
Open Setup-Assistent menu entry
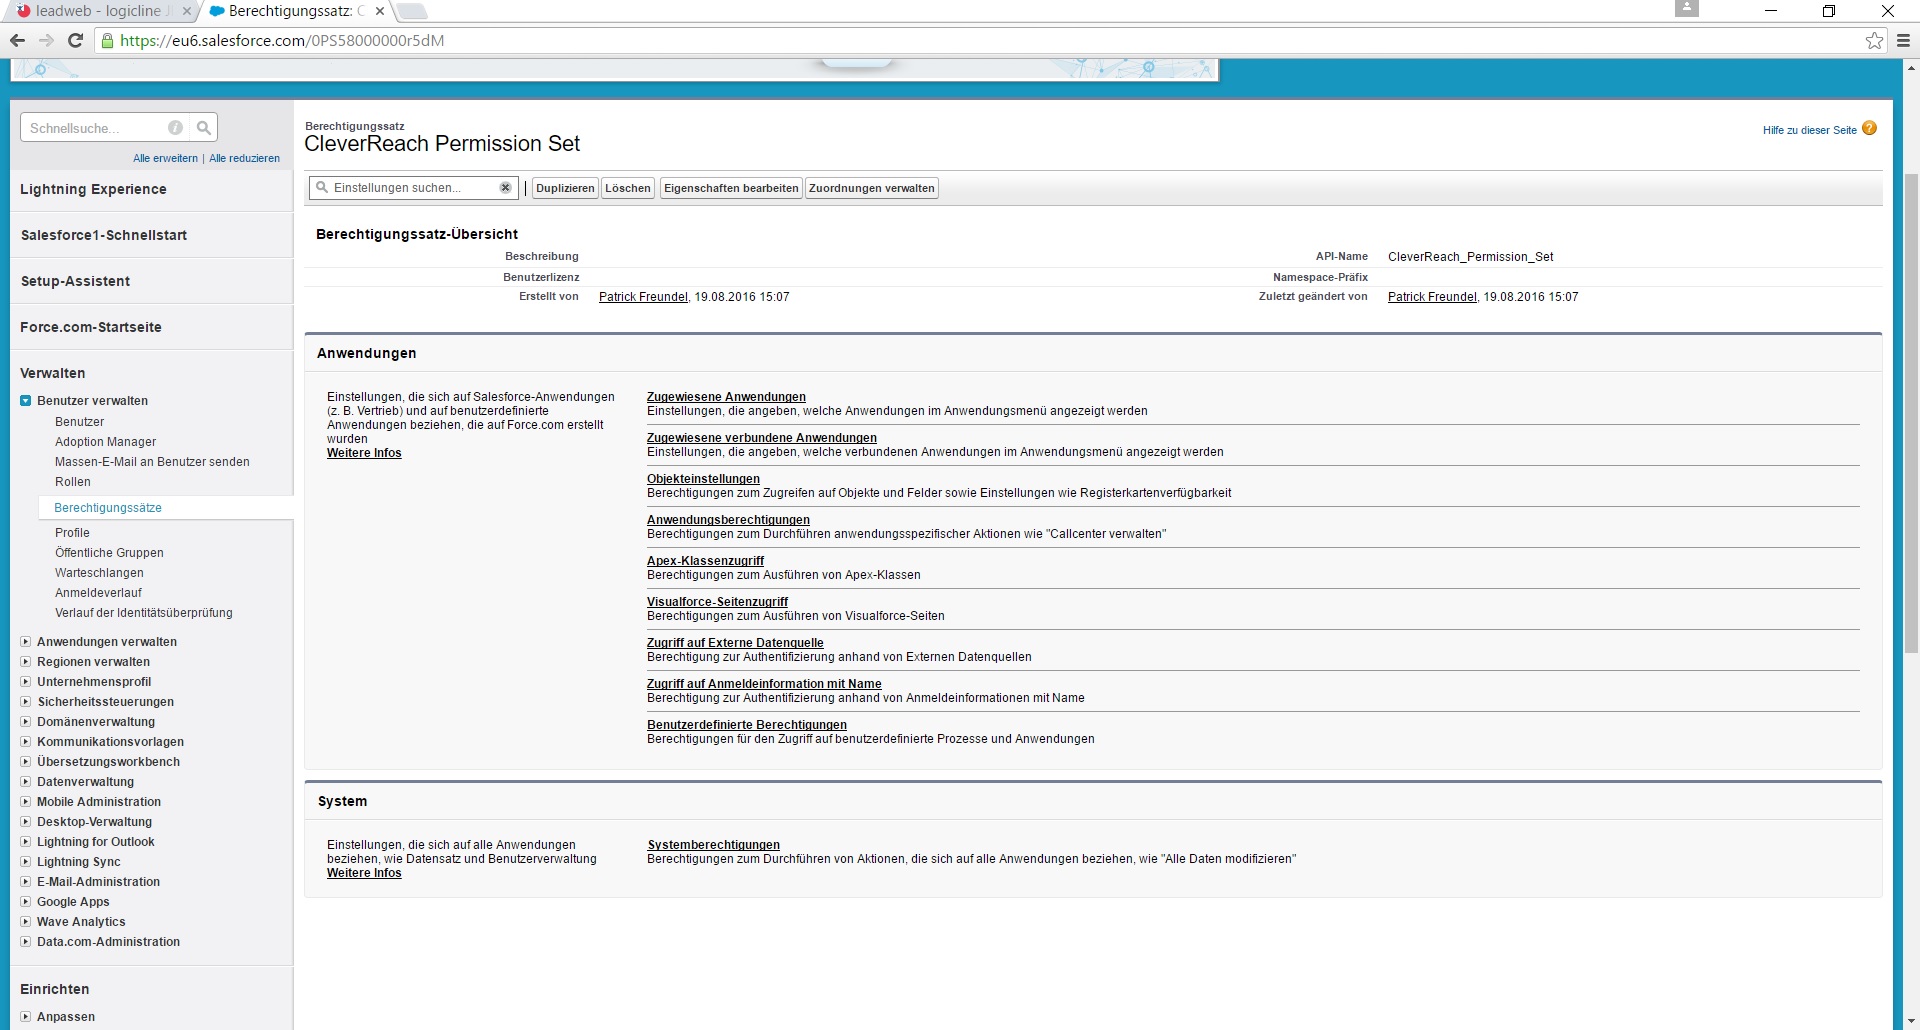[x=75, y=281]
